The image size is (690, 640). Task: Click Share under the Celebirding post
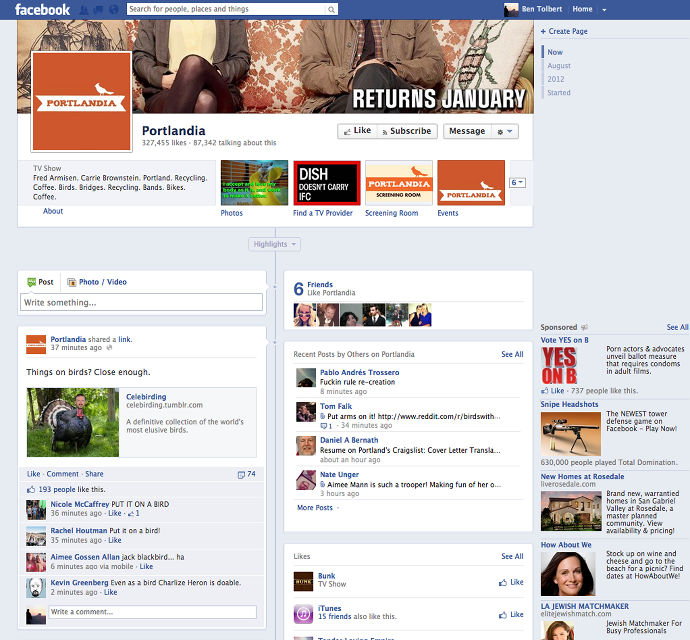click(94, 474)
